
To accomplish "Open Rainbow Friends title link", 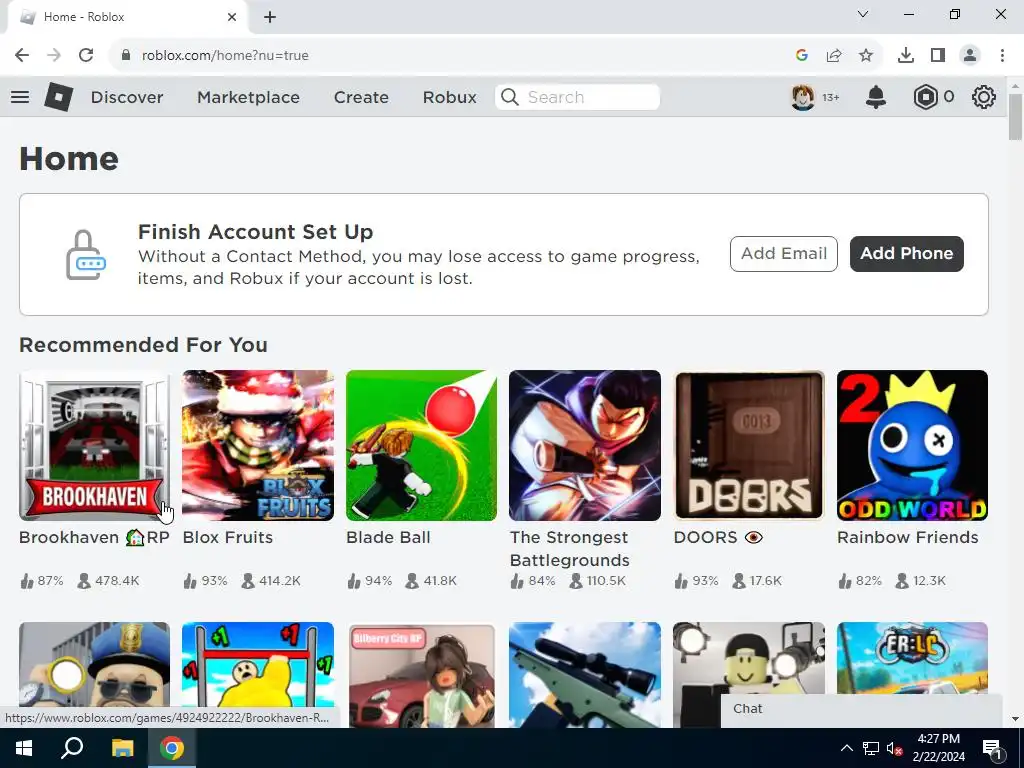I will 908,537.
